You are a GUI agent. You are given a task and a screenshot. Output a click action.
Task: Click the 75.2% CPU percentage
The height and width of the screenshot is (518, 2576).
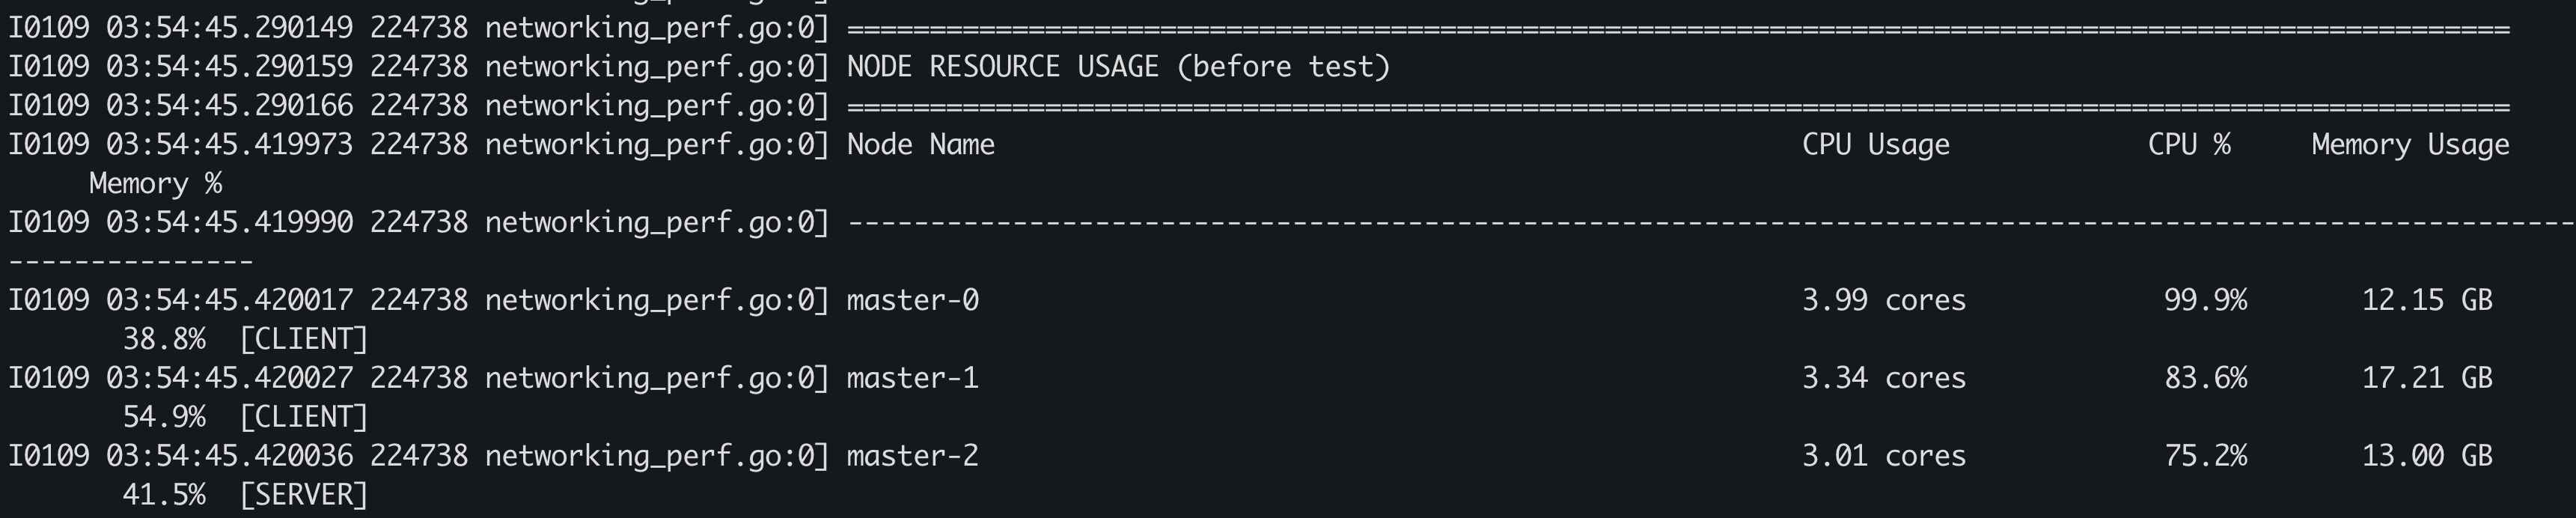tap(2205, 456)
